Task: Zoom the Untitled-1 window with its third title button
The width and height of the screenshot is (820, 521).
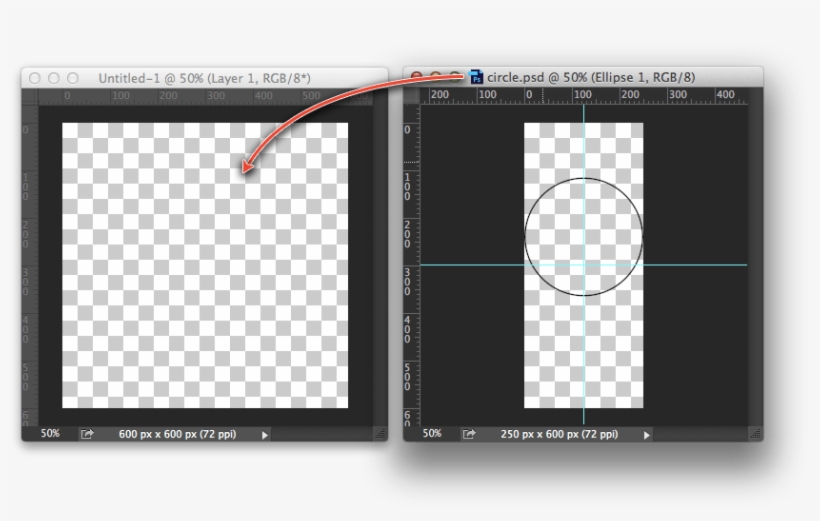Action: coord(73,78)
